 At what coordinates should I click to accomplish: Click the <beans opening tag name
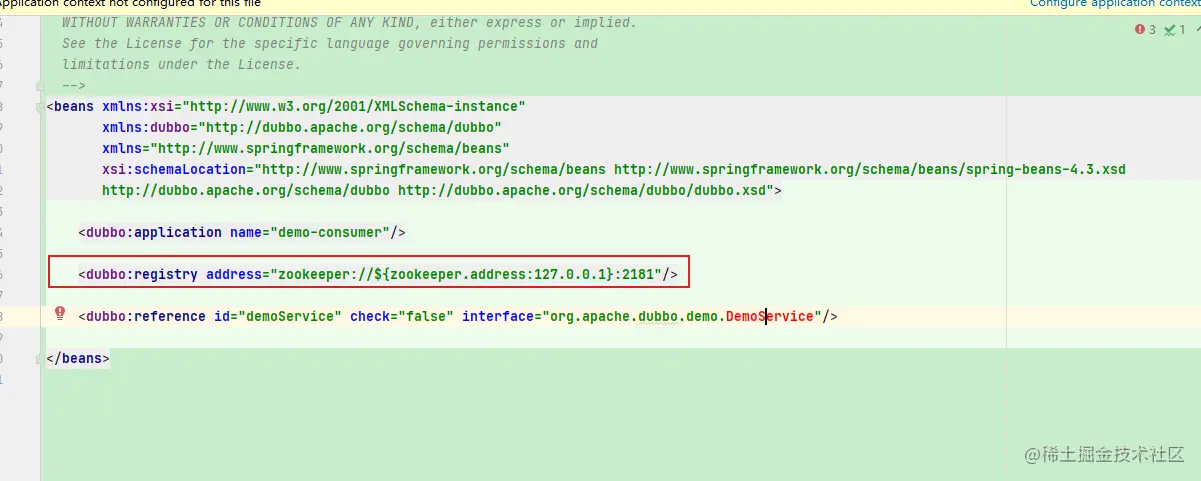click(74, 106)
